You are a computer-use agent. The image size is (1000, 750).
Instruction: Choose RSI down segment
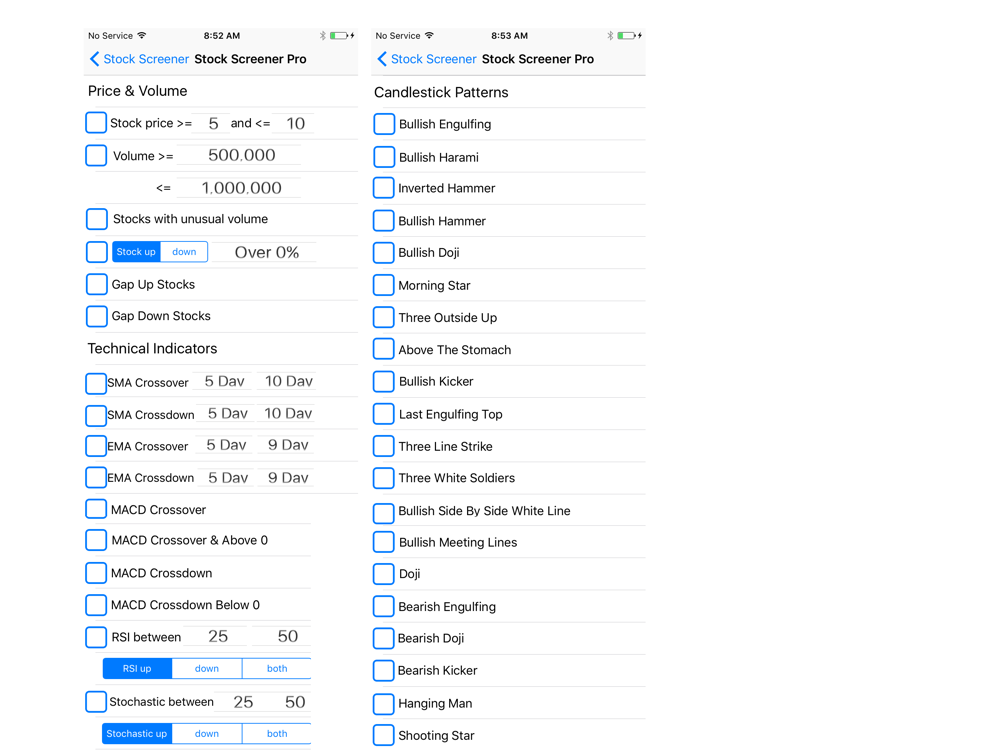[207, 668]
